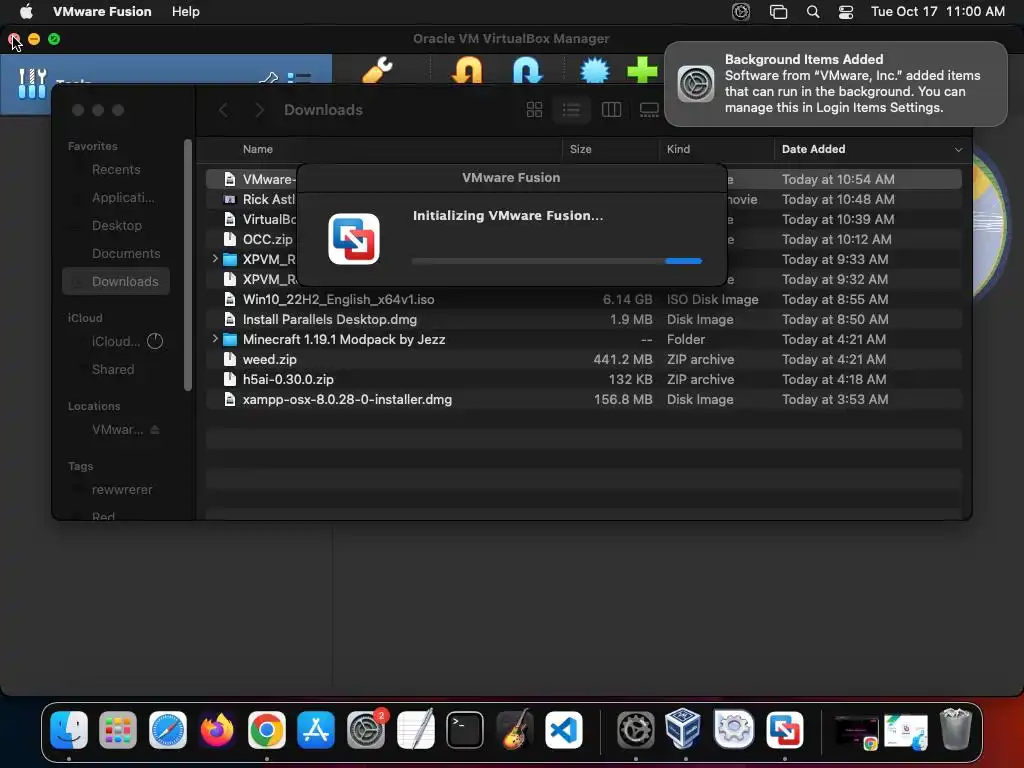
Task: Expand XPVM_R folder added at 9:33 AM
Action: [x=215, y=259]
